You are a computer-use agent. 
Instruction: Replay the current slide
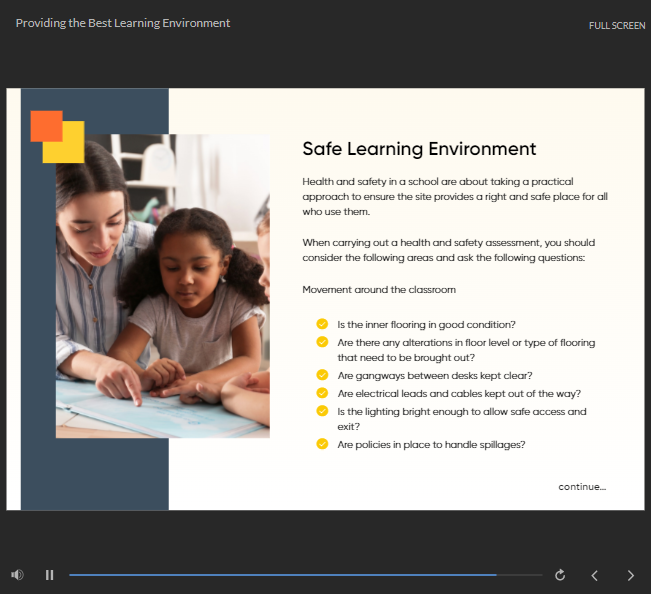pos(560,575)
